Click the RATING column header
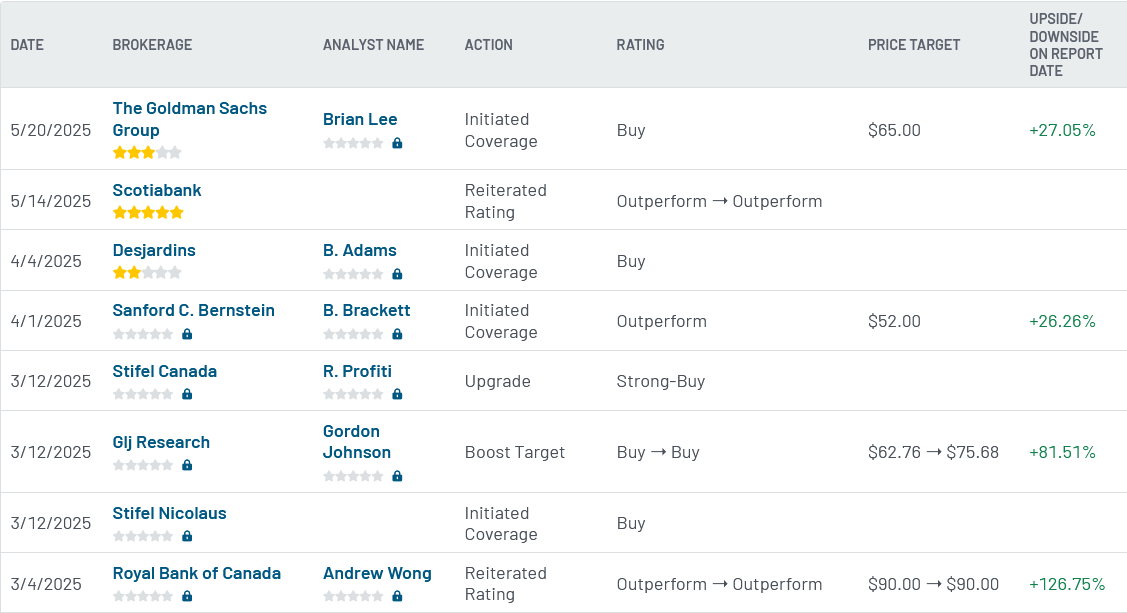Viewport: 1127px width, 613px height. [x=640, y=45]
